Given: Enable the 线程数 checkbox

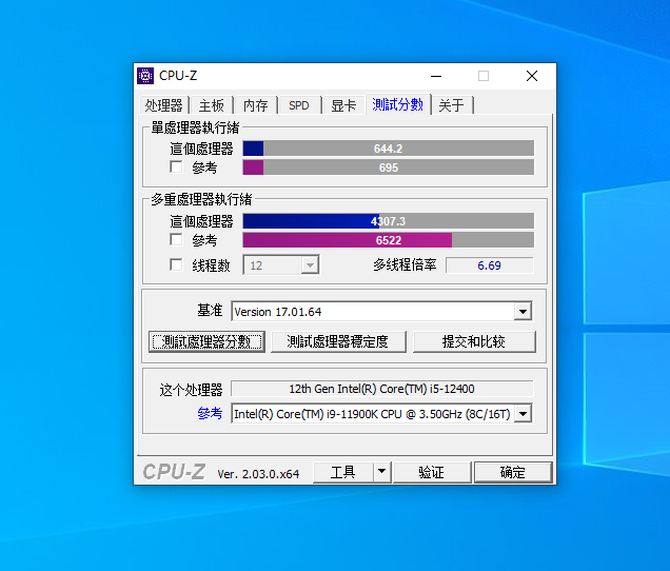Looking at the screenshot, I should 176,265.
